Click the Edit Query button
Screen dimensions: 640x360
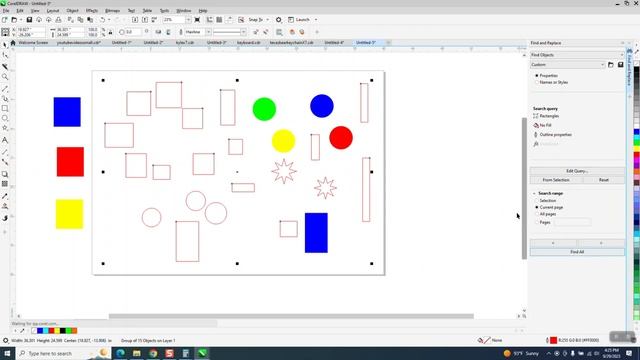coord(577,171)
